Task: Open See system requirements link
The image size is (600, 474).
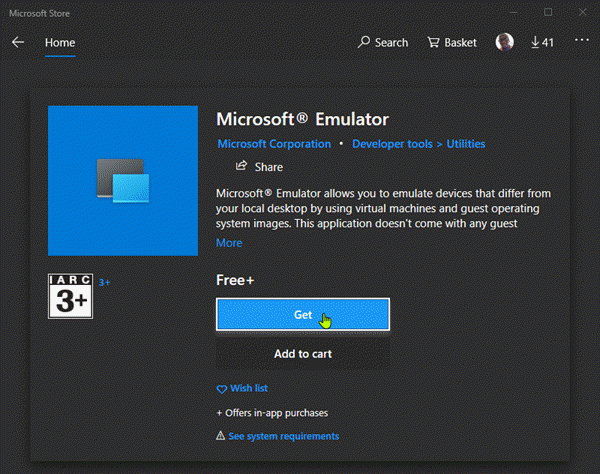Action: click(x=283, y=436)
